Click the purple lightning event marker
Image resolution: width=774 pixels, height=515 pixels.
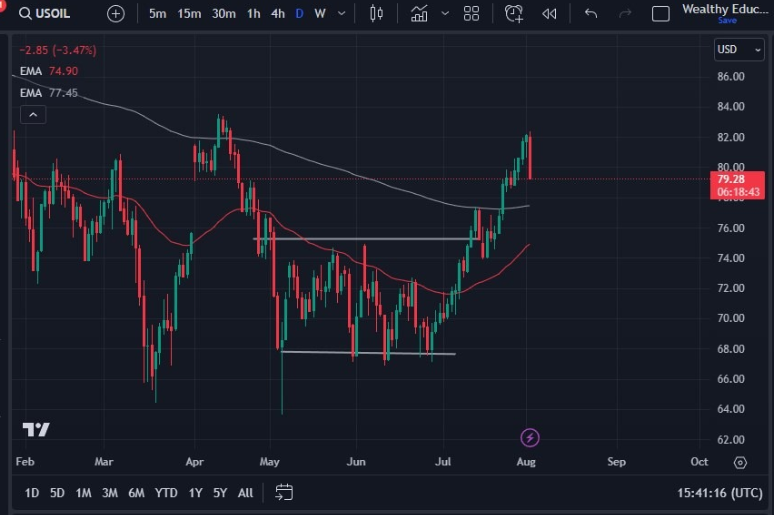(530, 437)
